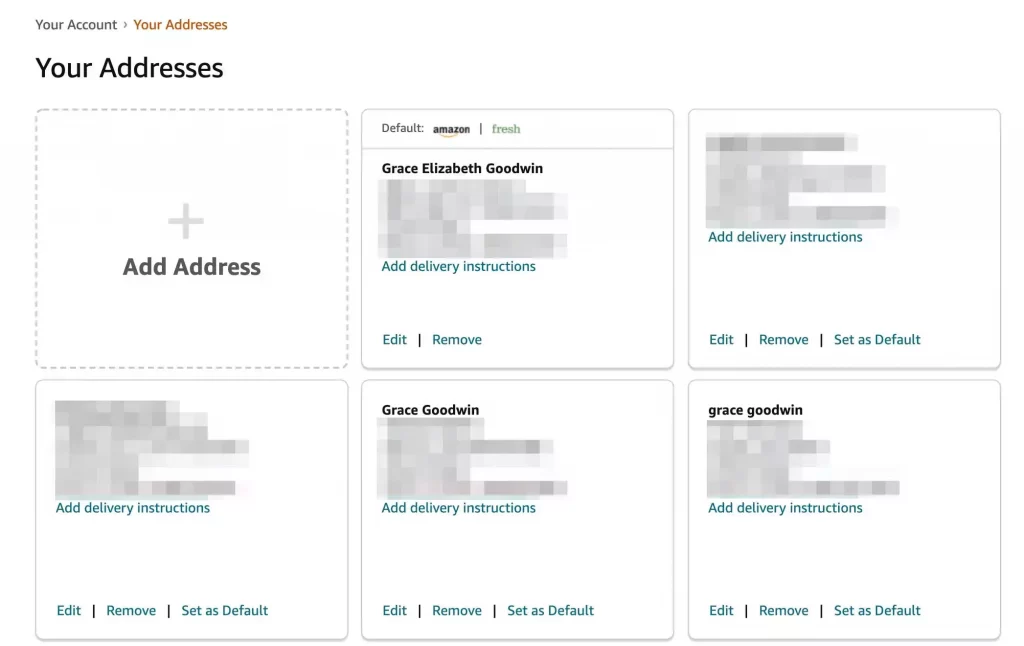The image size is (1024, 646).
Task: Remove the top-right blurred address
Action: tap(784, 340)
